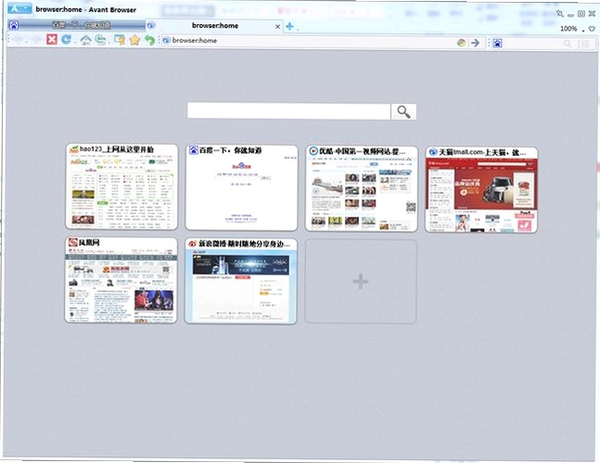The width and height of the screenshot is (600, 463).
Task: Open the Baidu 百度一下 speed dial thumbnail
Action: pos(241,187)
